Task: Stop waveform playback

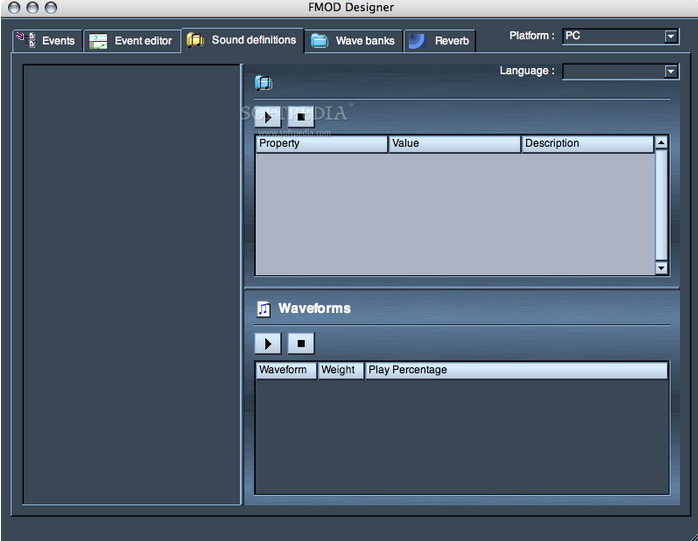Action: coord(301,343)
